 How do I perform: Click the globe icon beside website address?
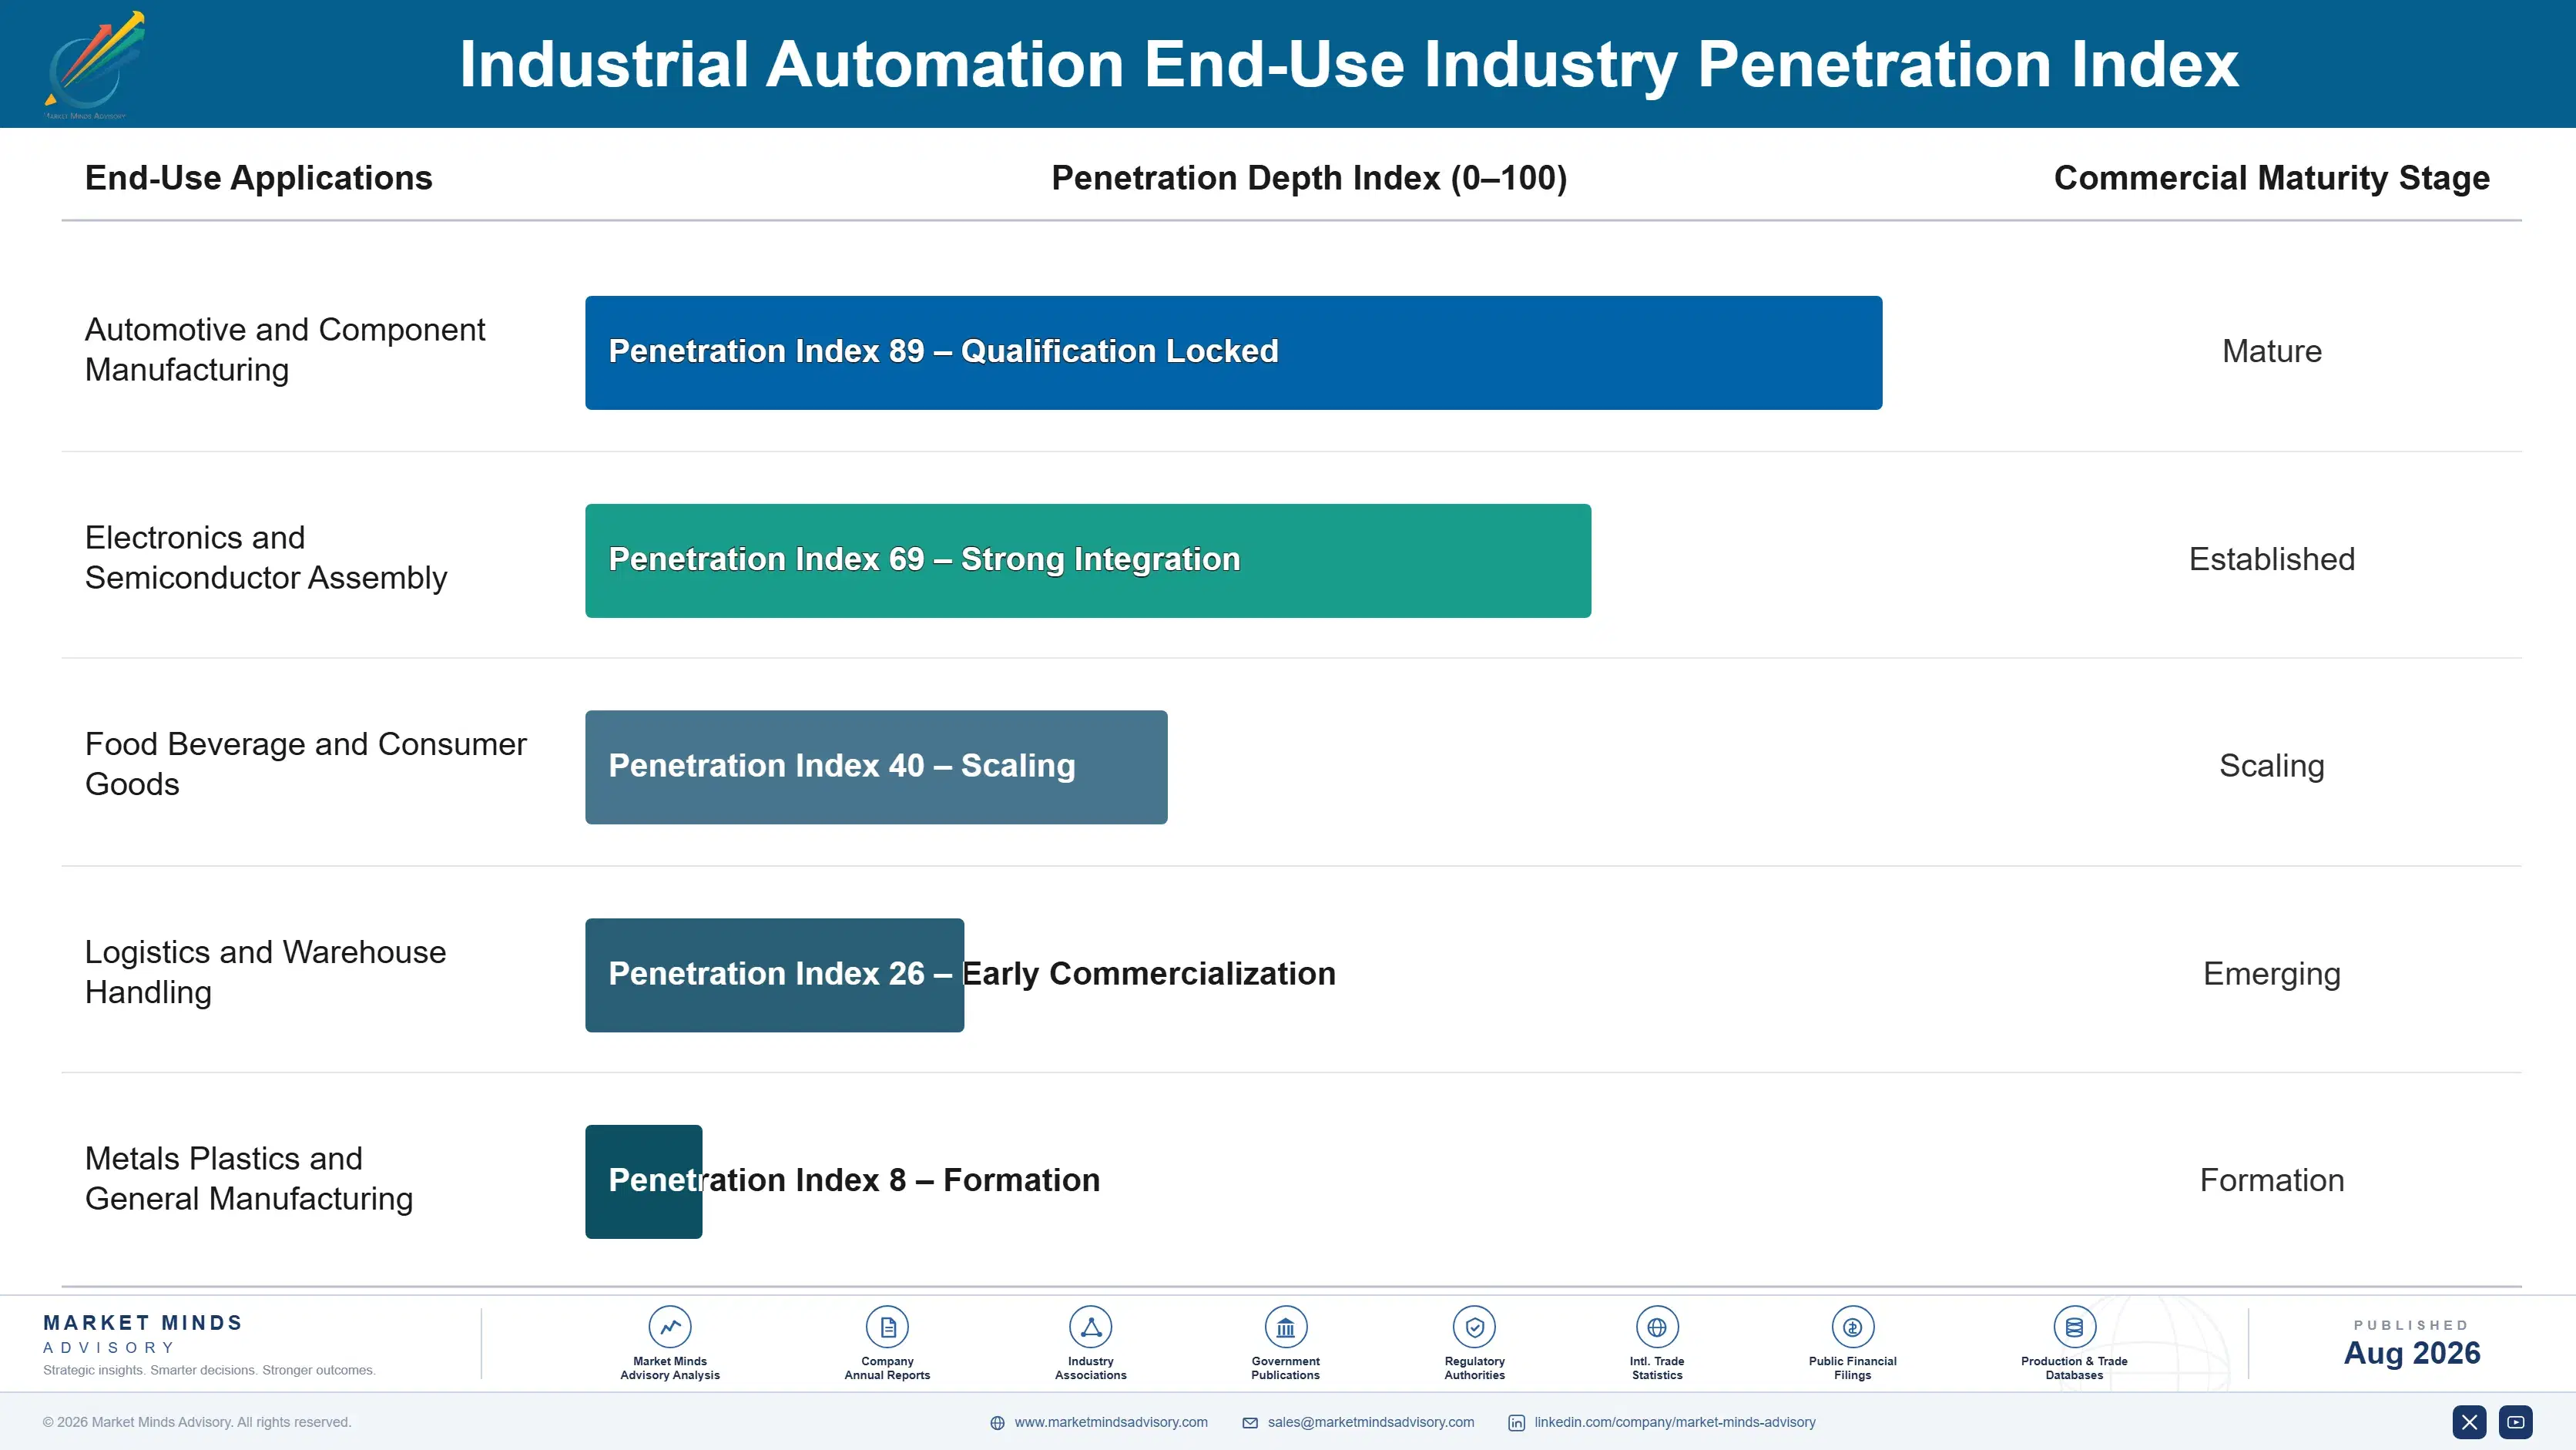[997, 1423]
